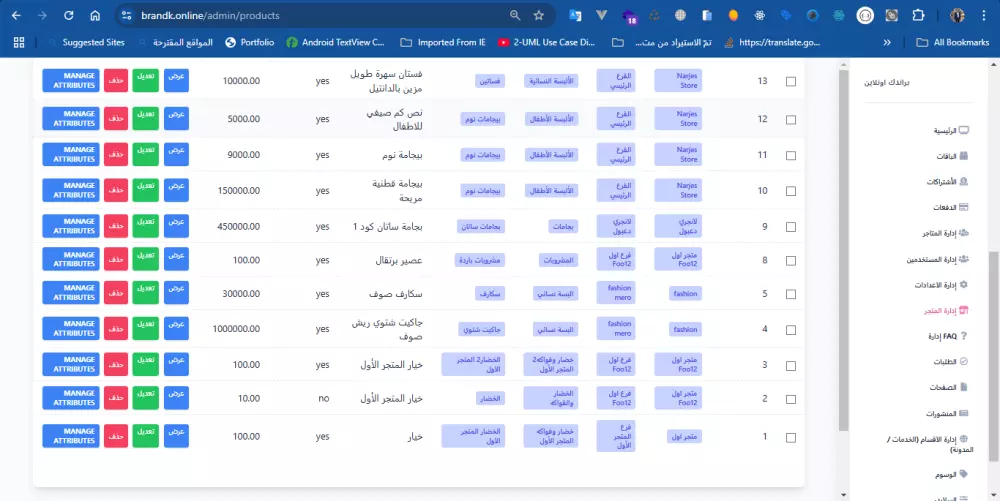Click the الباقات package icon in sidebar
1000x501 pixels.
[x=964, y=156]
